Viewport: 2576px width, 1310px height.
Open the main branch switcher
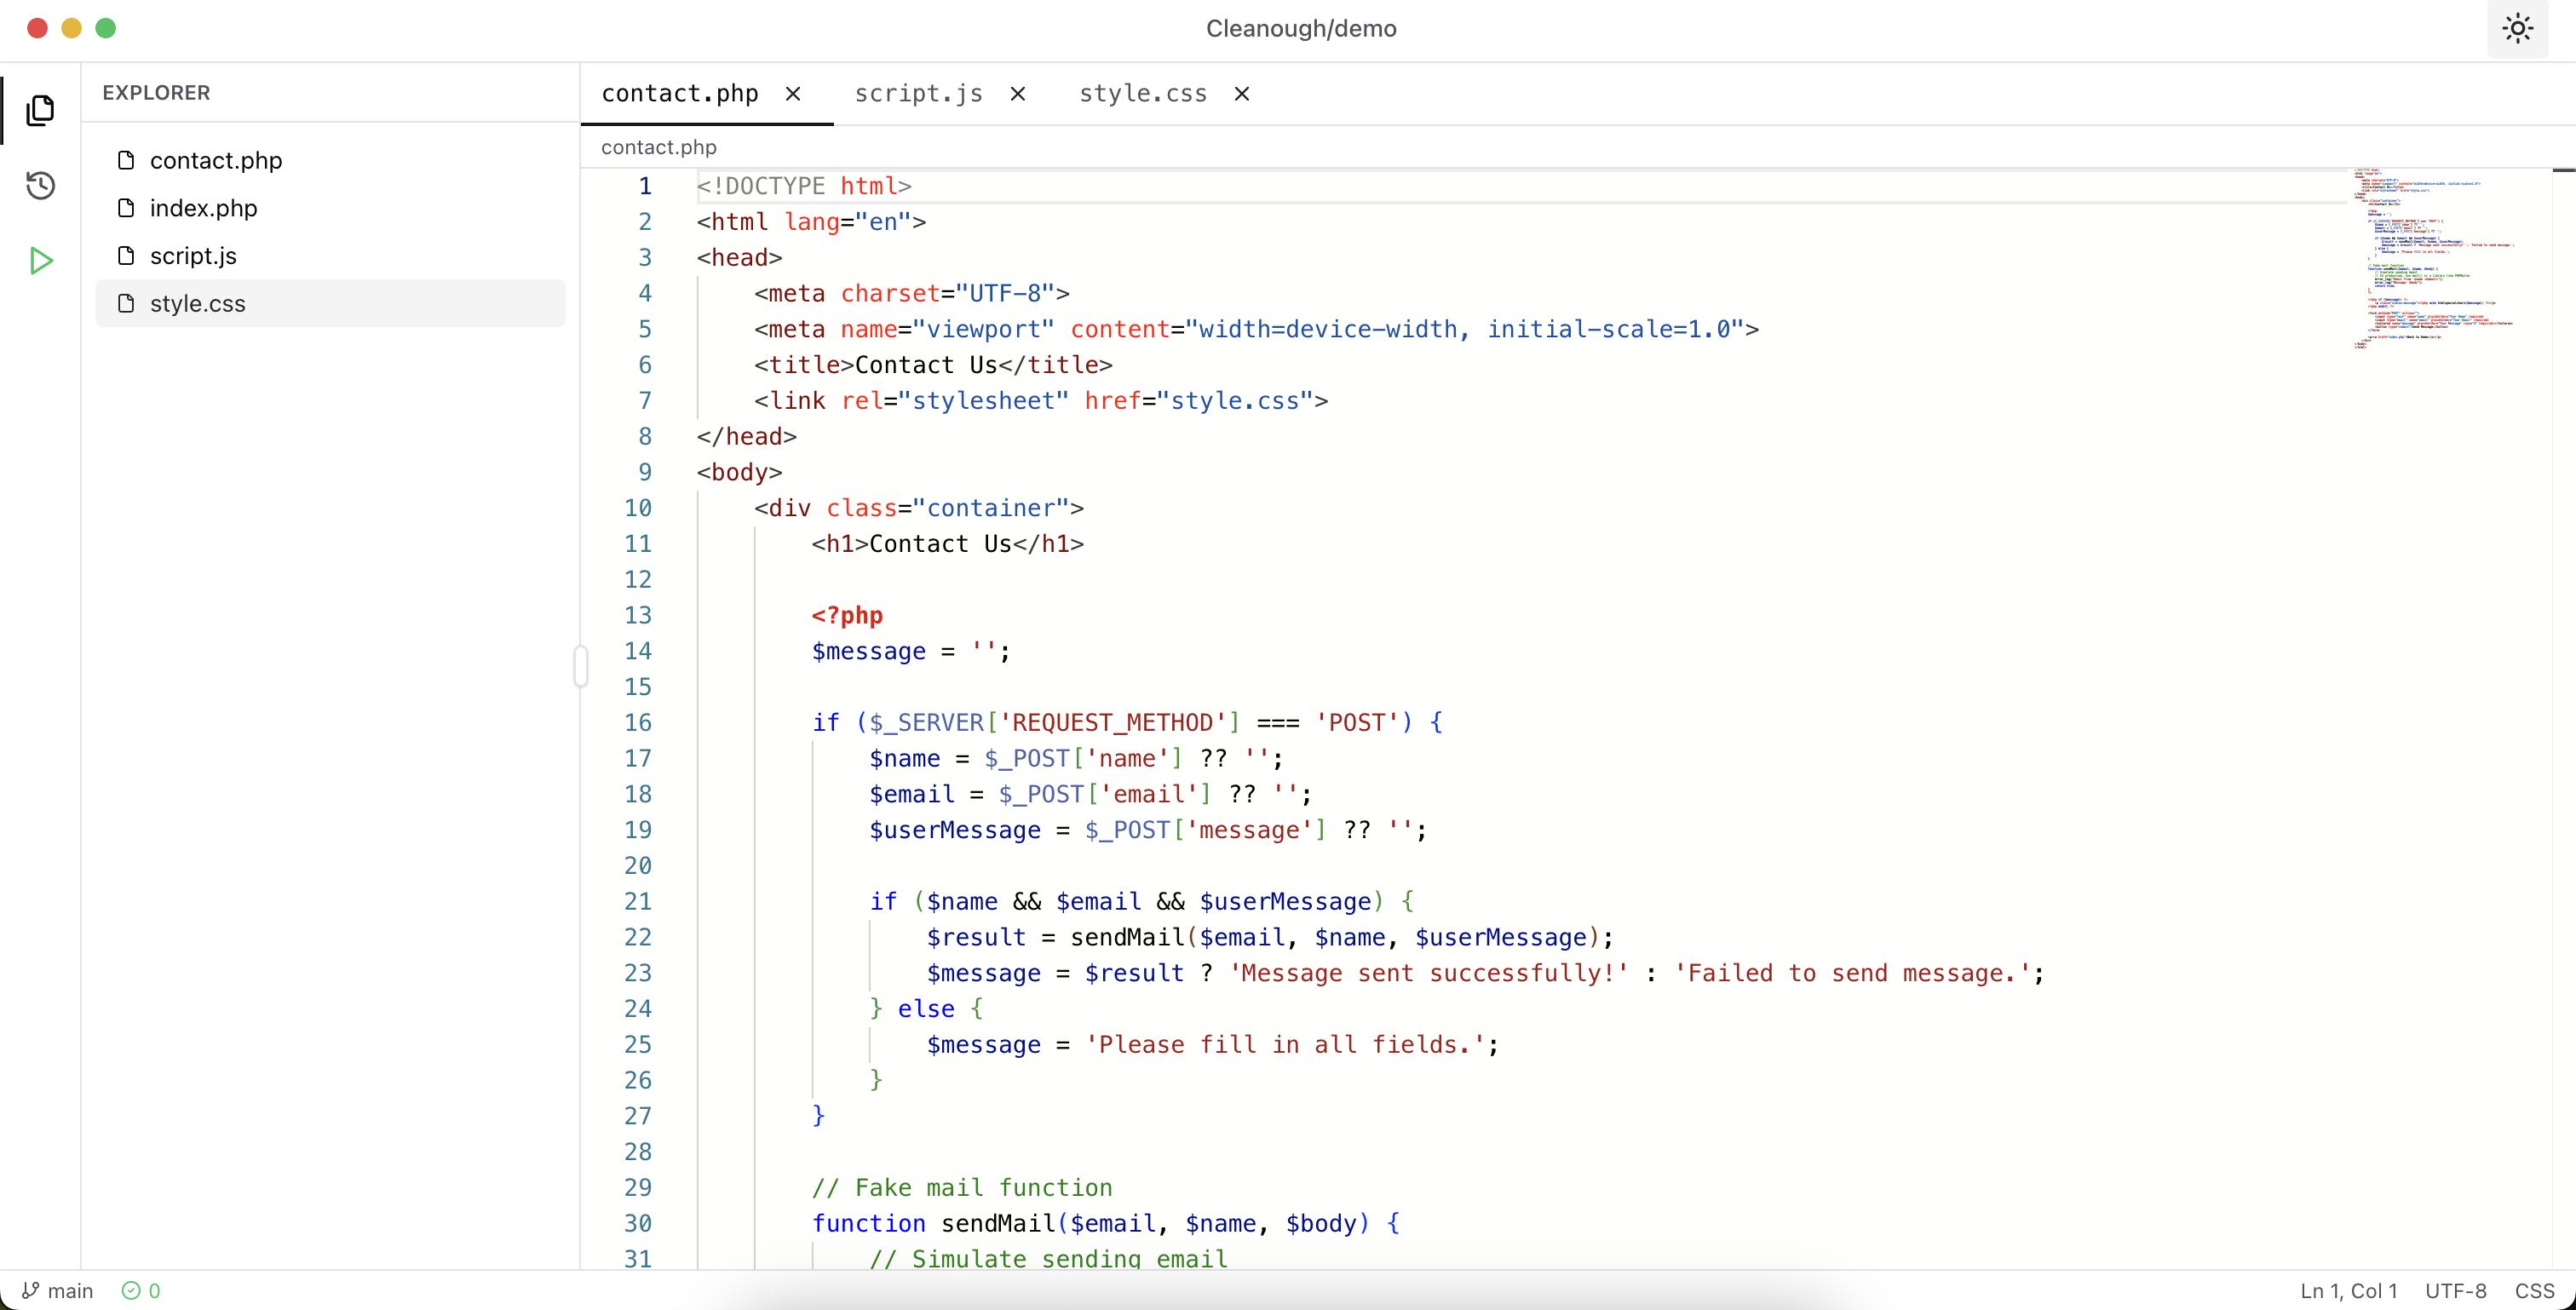tap(68, 1290)
